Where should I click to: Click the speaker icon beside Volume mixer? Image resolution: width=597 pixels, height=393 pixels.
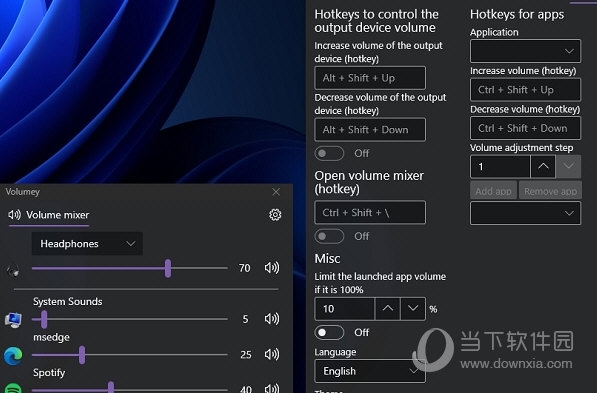coord(14,215)
